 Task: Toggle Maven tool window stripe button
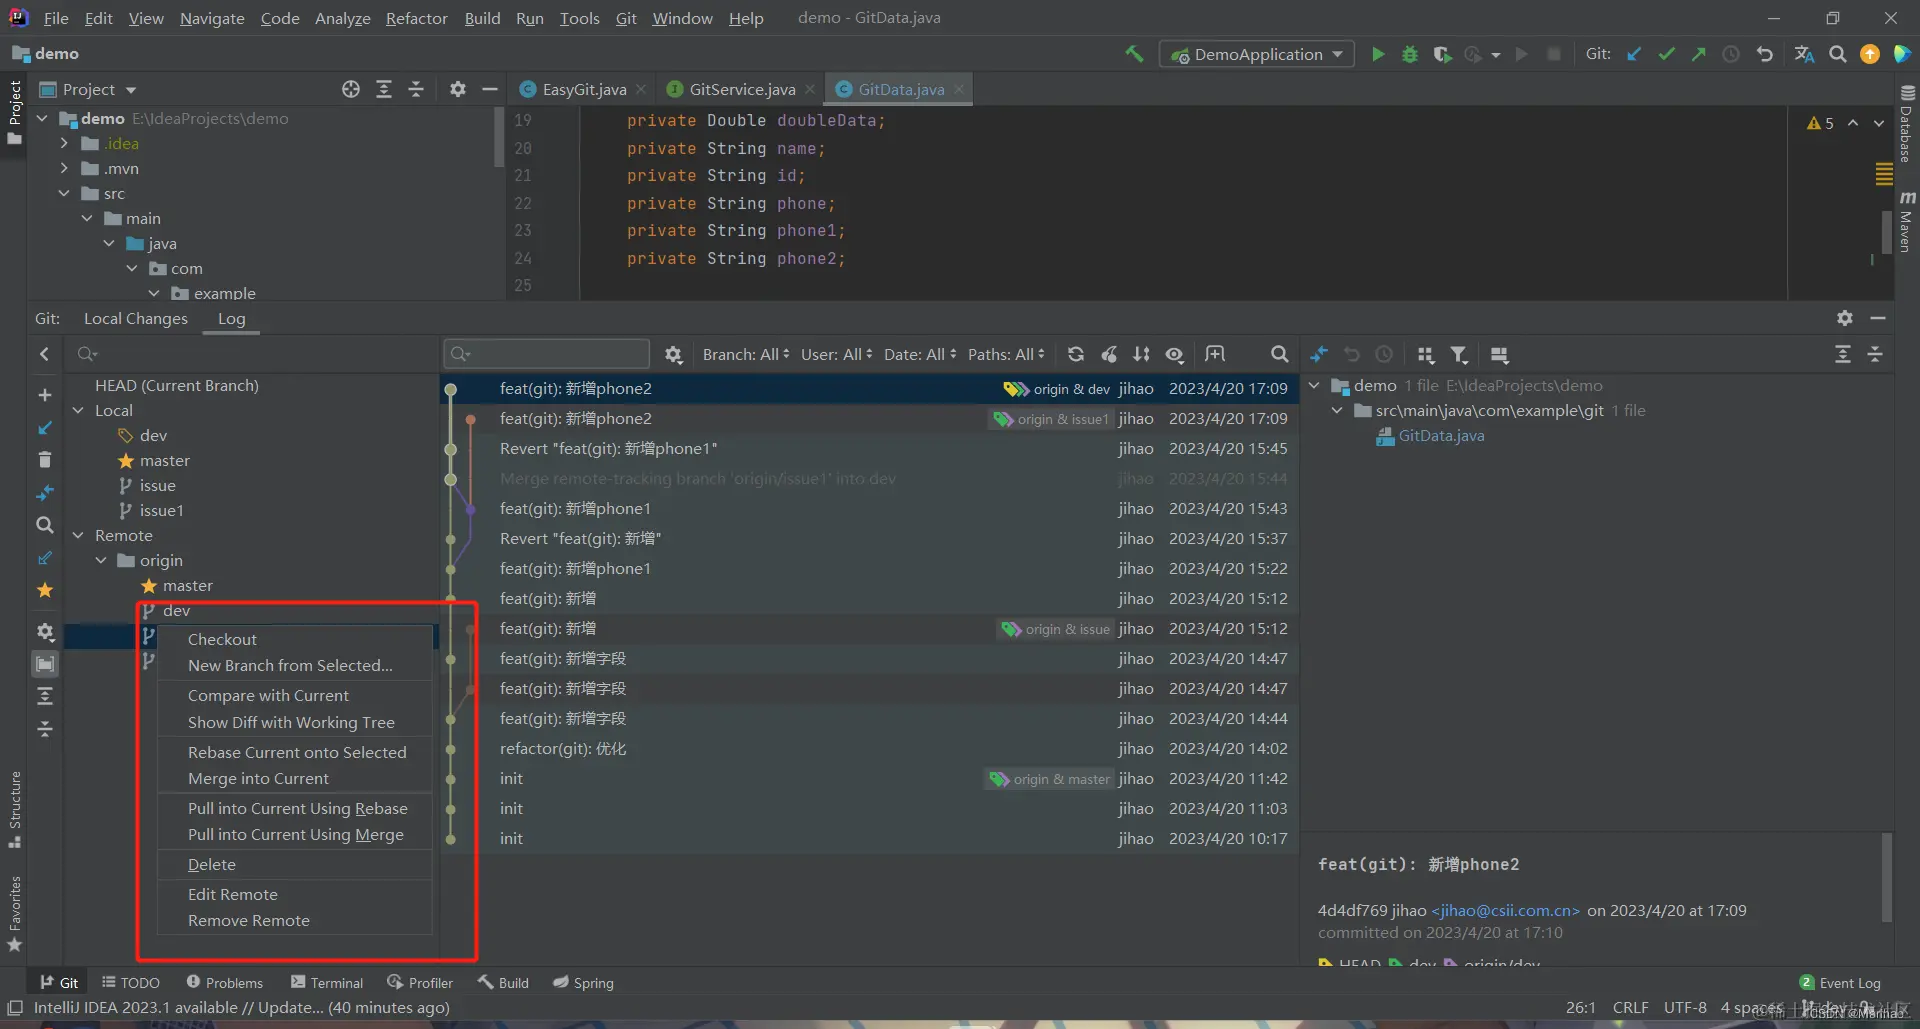point(1907,221)
